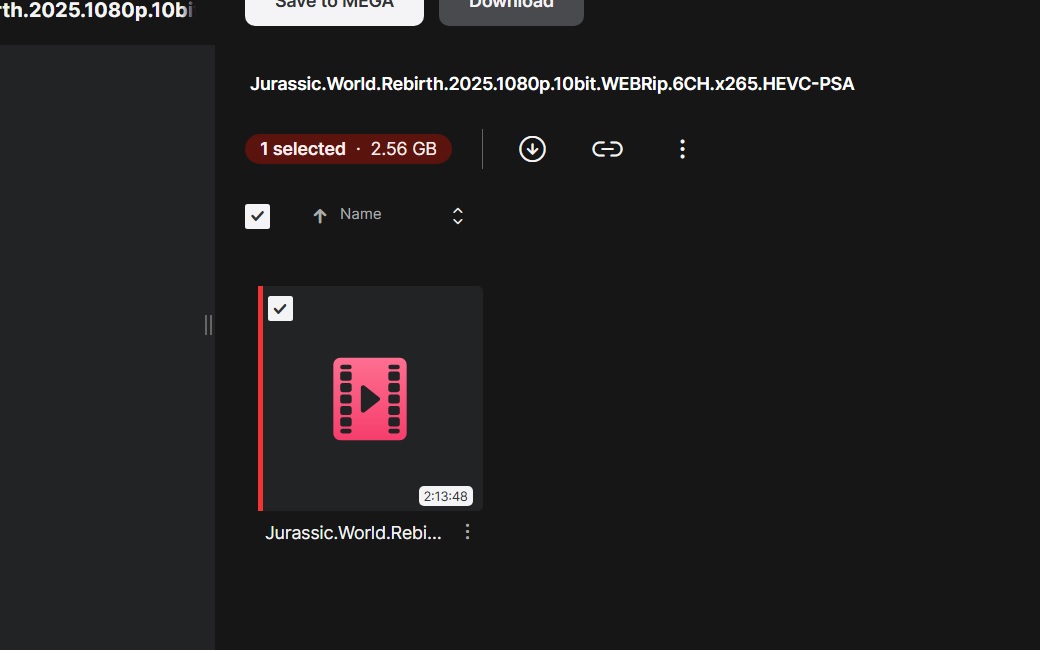The width and height of the screenshot is (1040, 650).
Task: Click the up arrow sort direction icon
Action: (320, 216)
